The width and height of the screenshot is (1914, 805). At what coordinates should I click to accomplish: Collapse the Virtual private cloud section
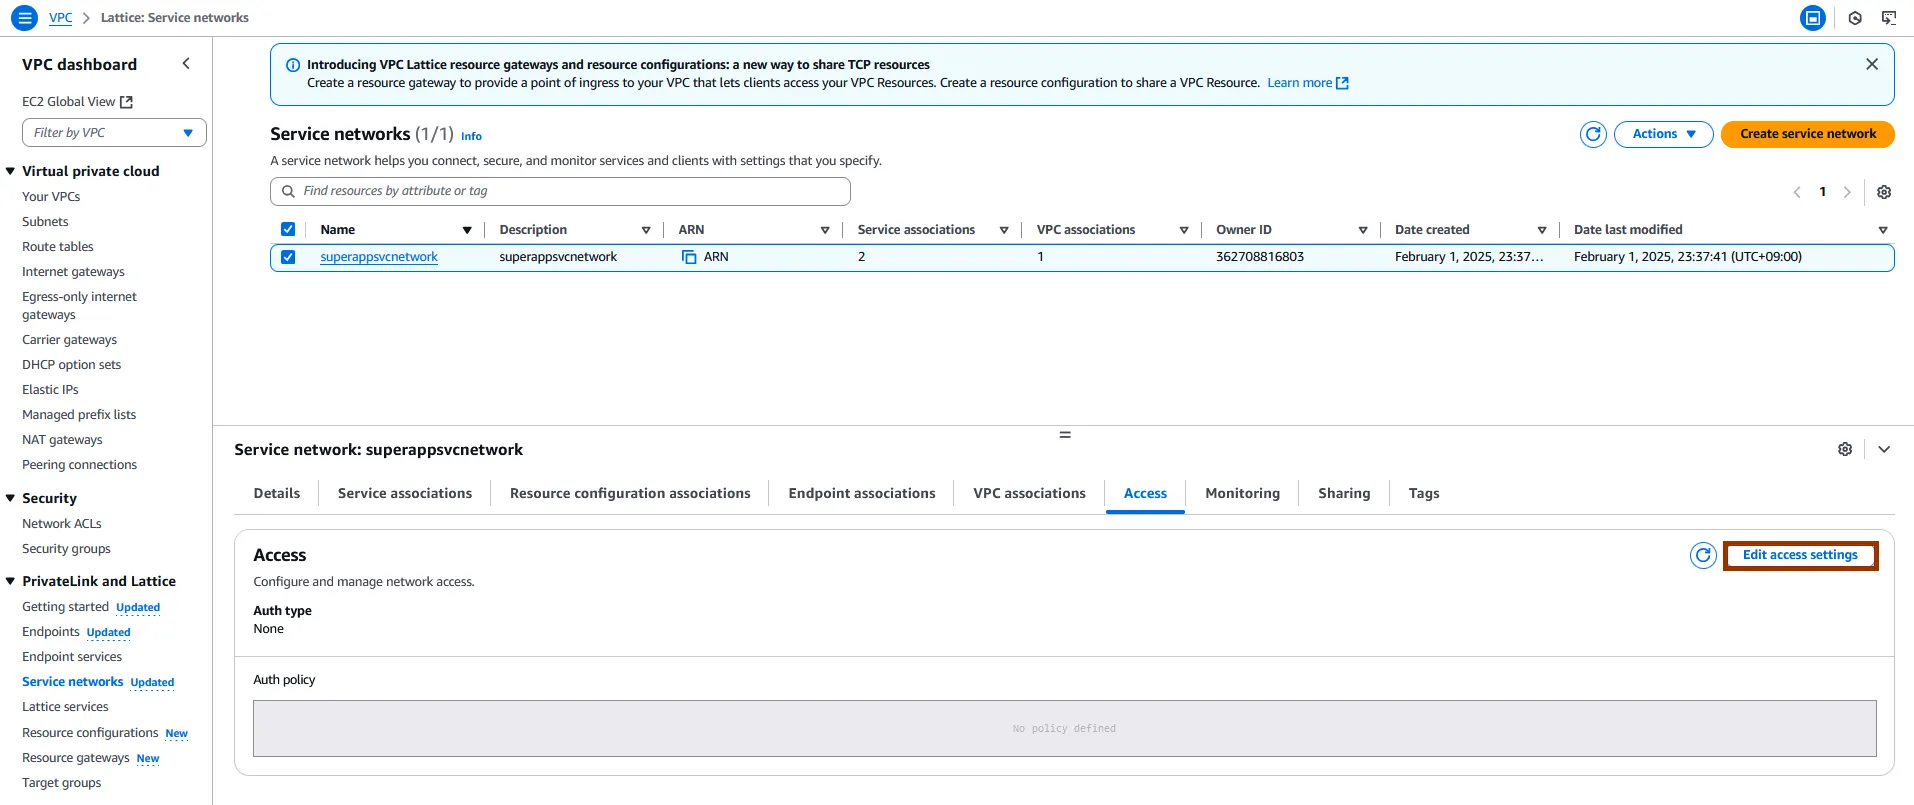10,171
